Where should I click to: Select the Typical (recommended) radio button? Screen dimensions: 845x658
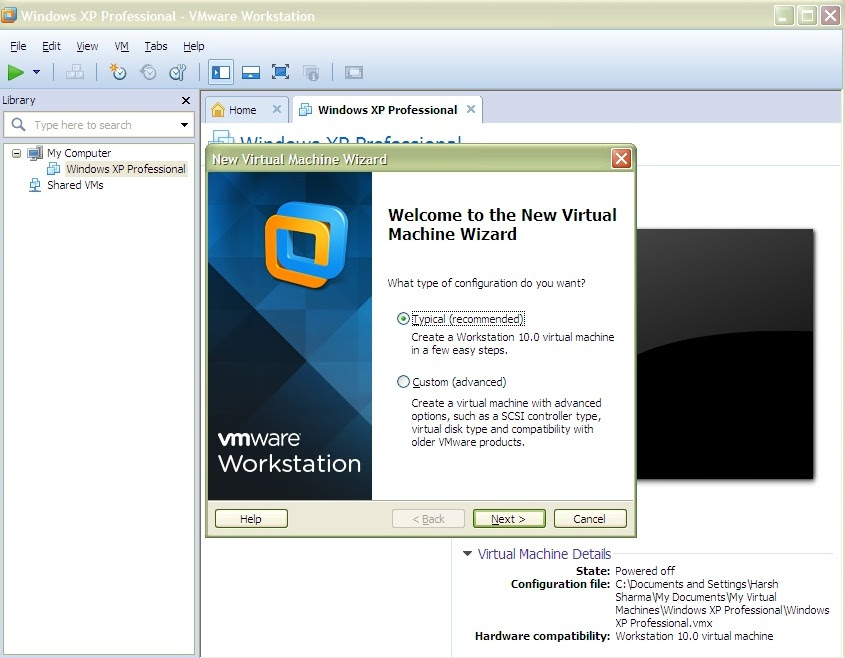pos(403,318)
